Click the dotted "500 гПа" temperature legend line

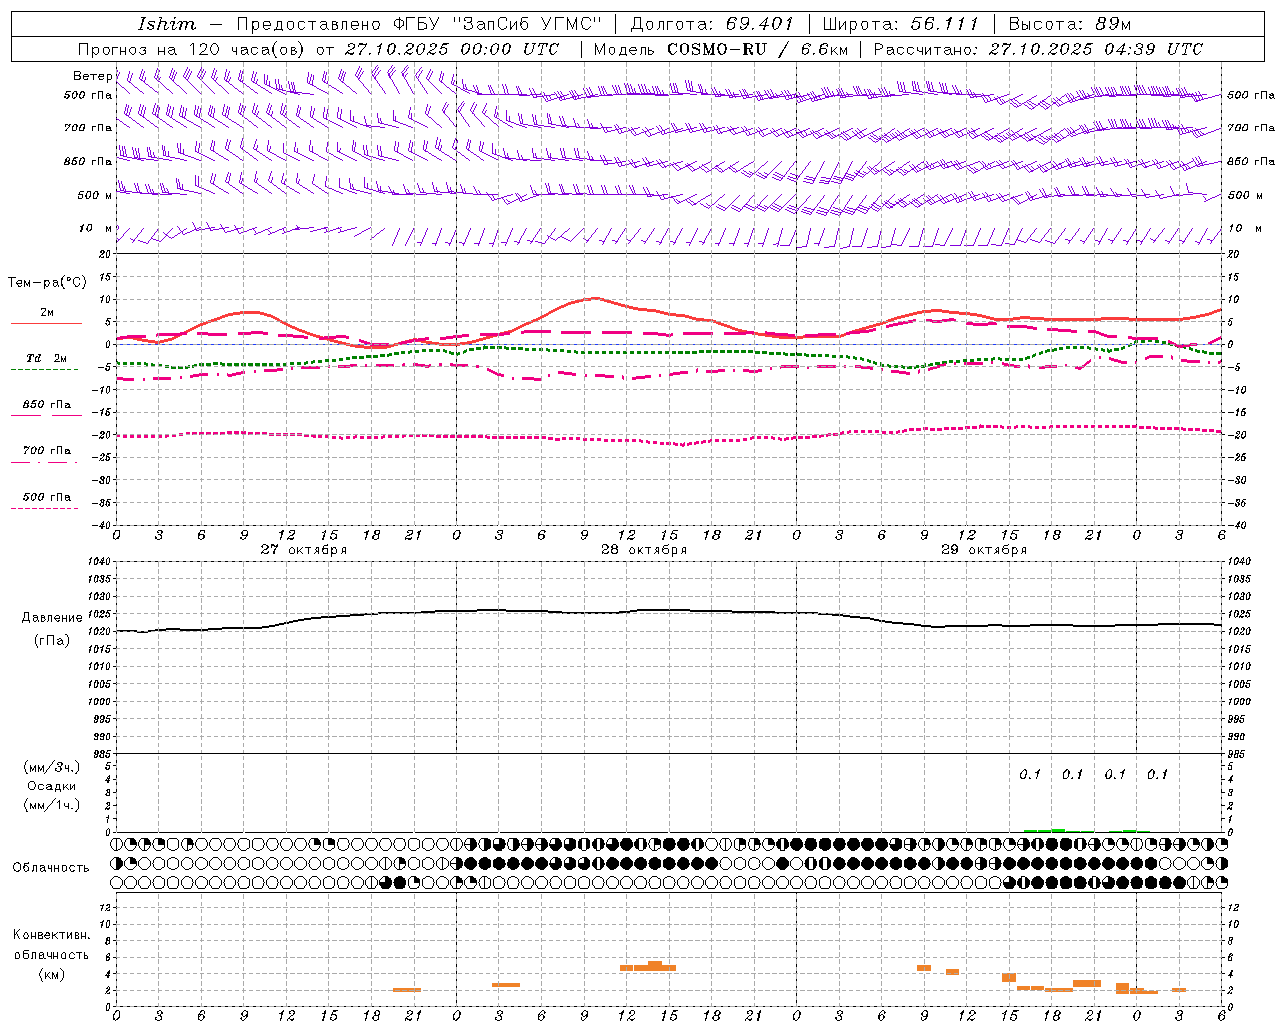tap(44, 508)
